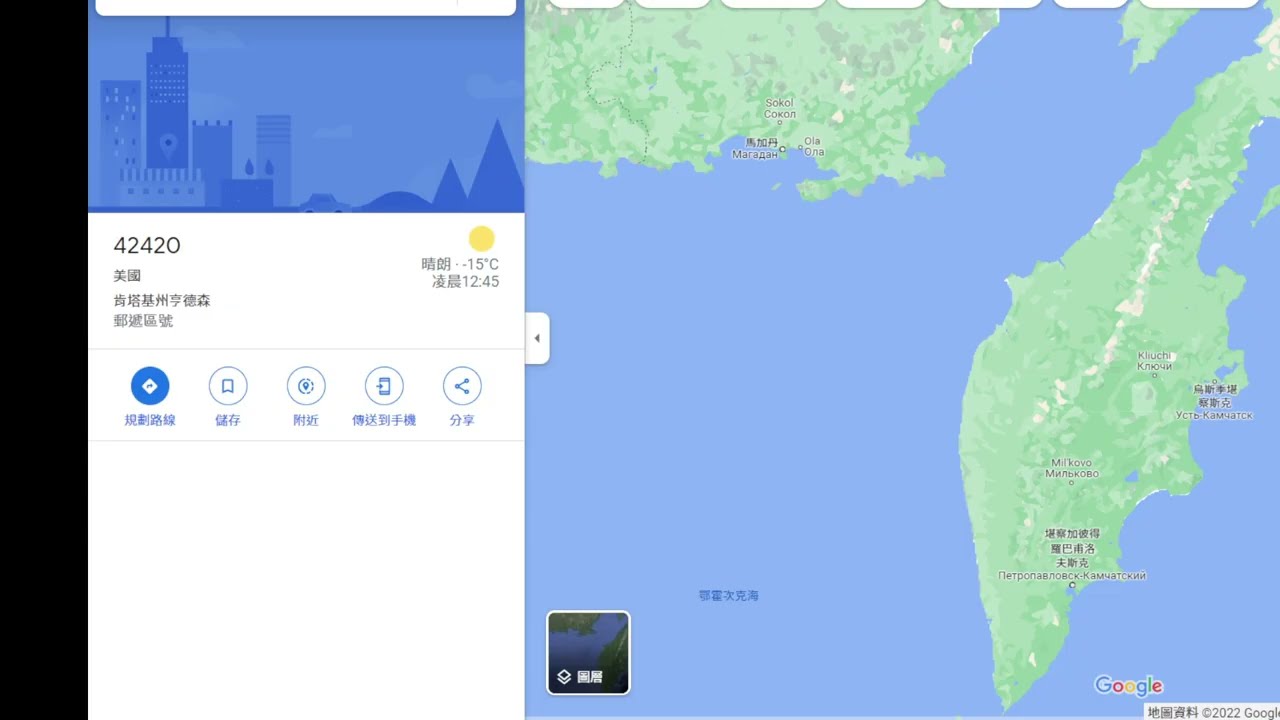1280x720 pixels.
Task: Open directions with 規劃路線 icon
Action: pos(150,386)
